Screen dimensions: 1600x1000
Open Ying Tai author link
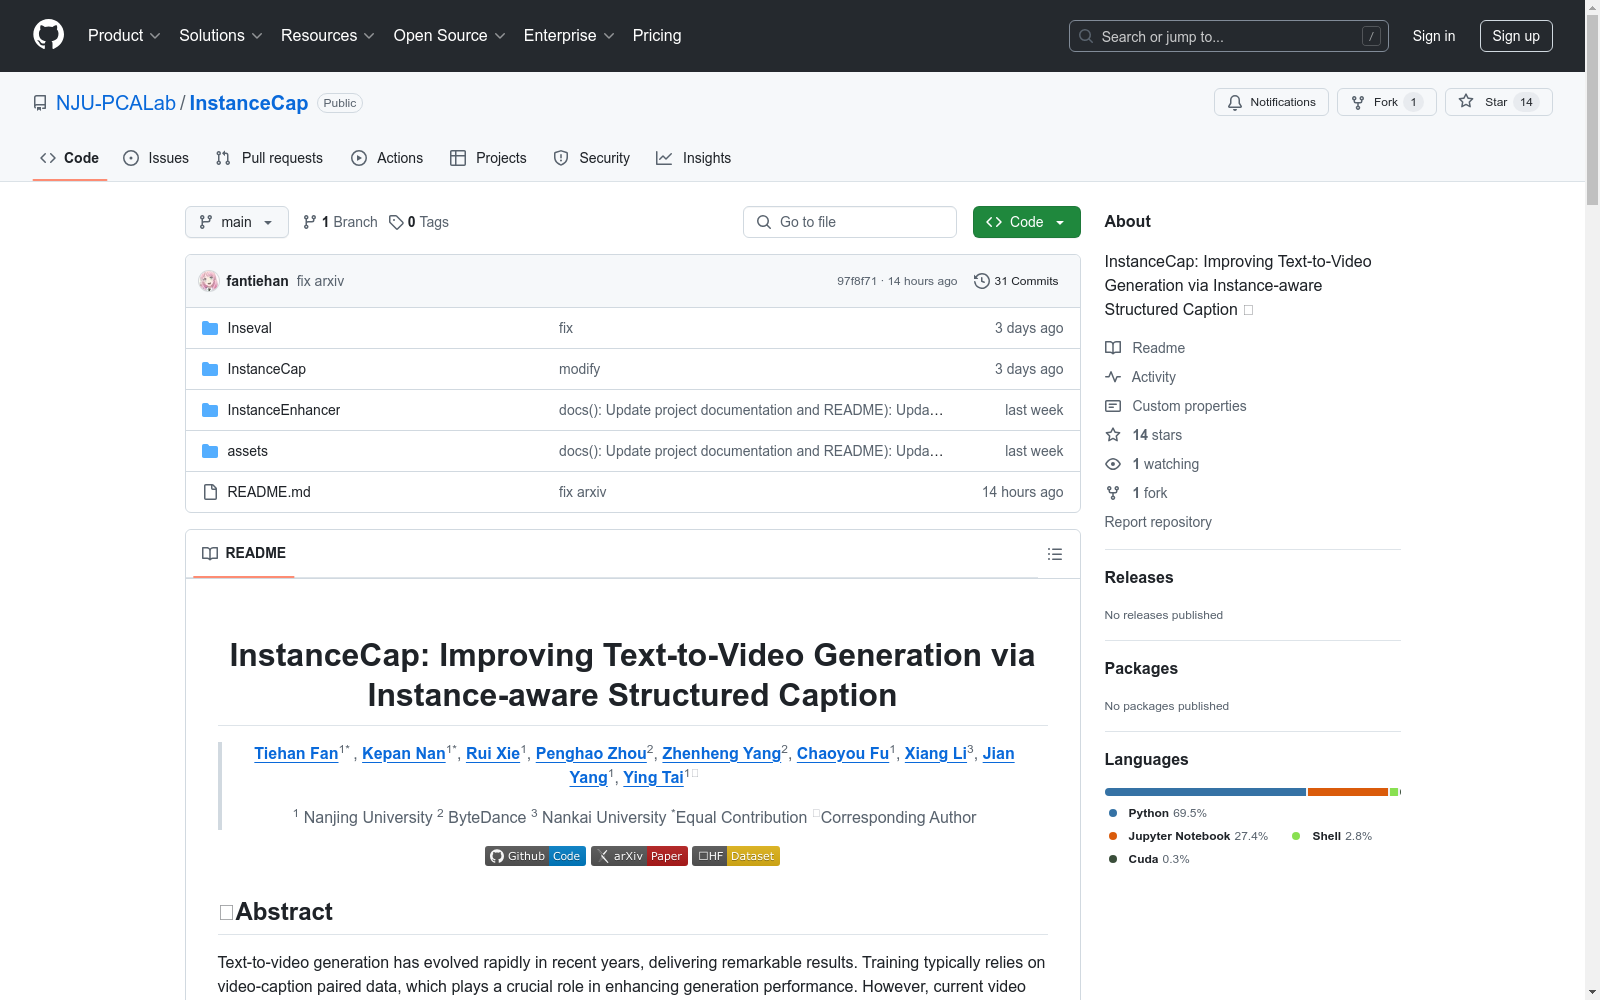pos(654,778)
